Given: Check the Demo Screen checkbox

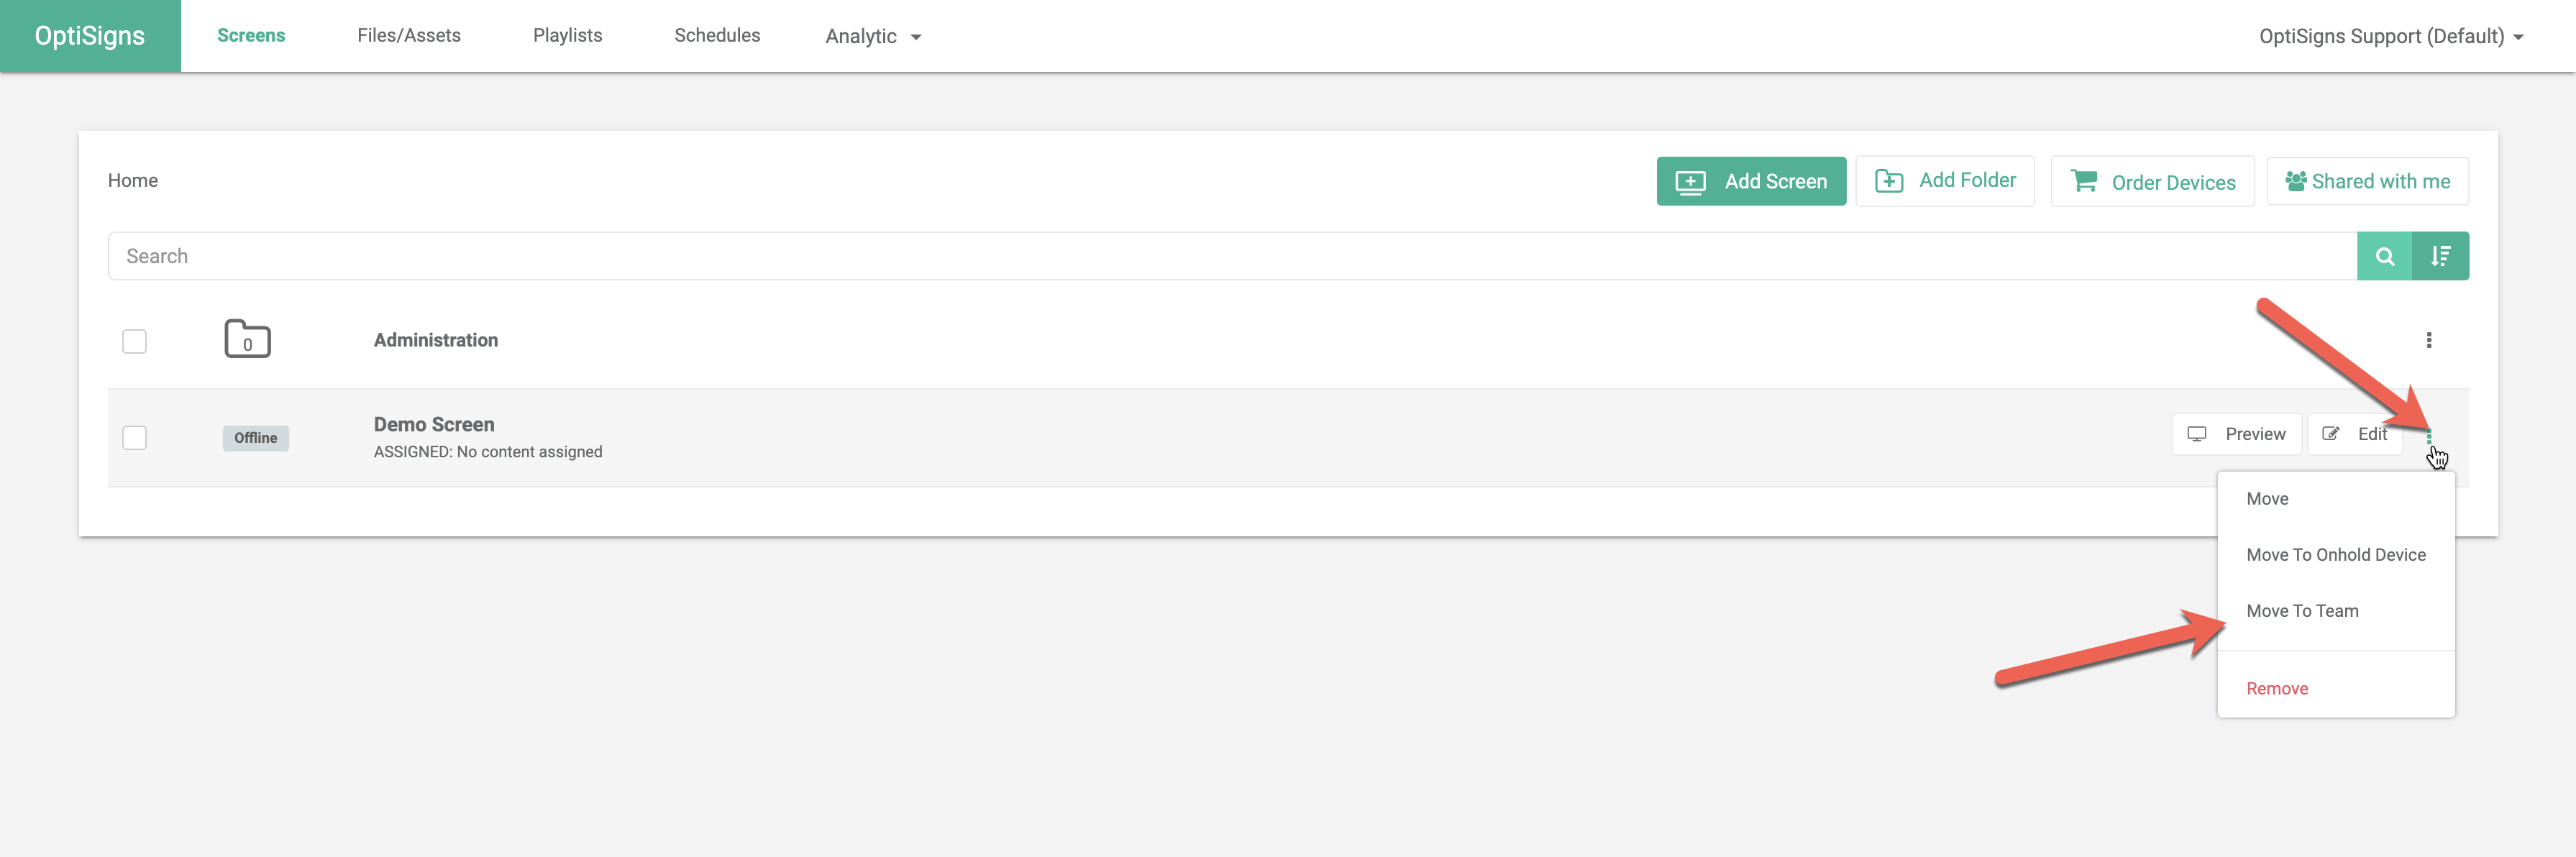Looking at the screenshot, I should (134, 438).
